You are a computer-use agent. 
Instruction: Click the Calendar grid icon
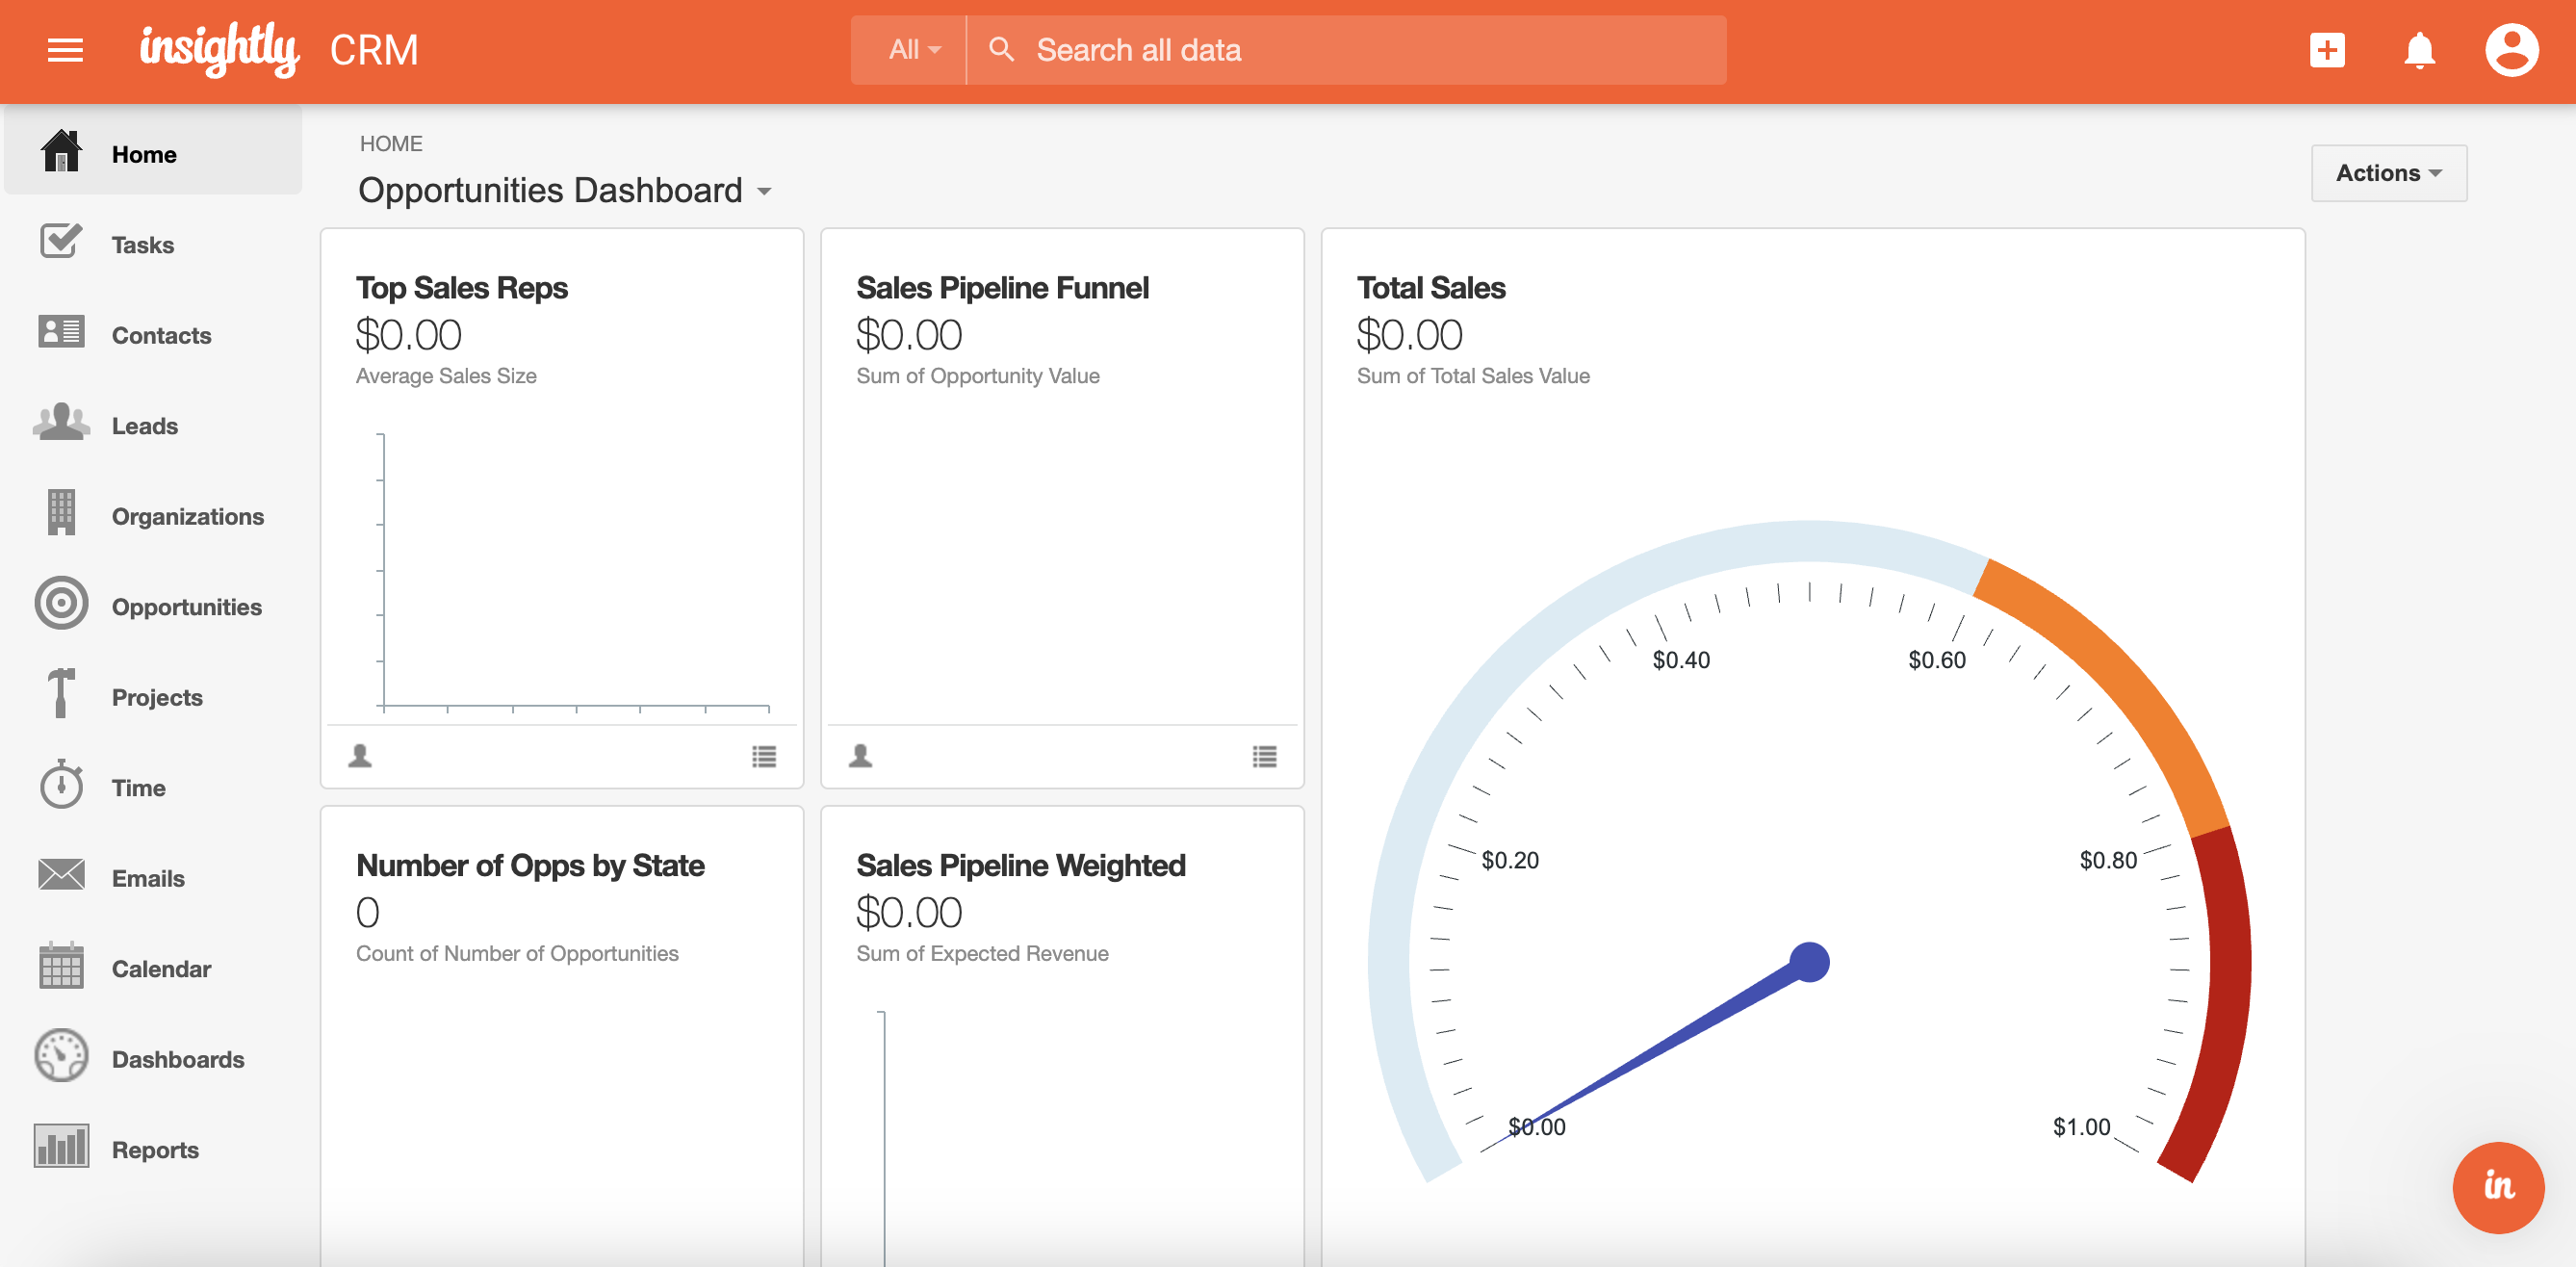[x=61, y=965]
